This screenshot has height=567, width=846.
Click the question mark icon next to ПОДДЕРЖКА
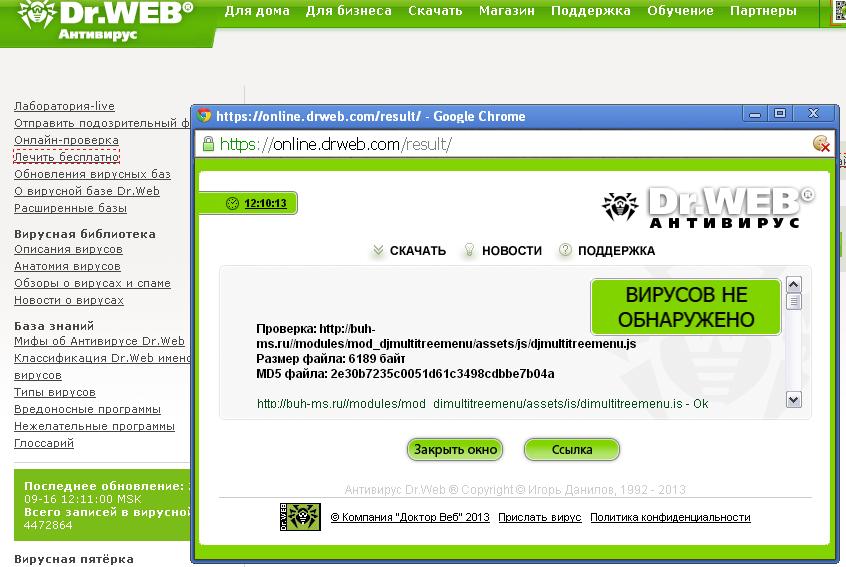(565, 250)
